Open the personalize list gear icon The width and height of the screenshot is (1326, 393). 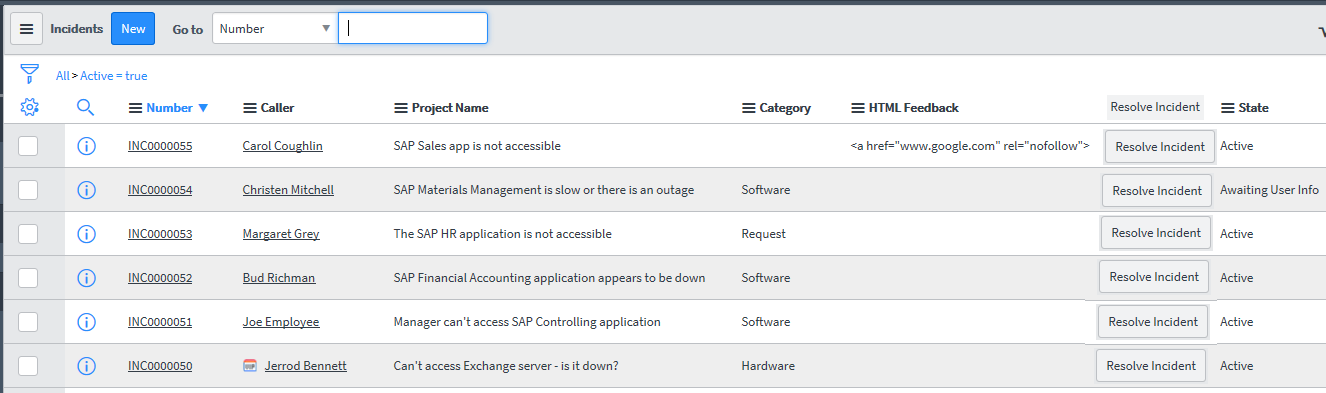(x=29, y=107)
